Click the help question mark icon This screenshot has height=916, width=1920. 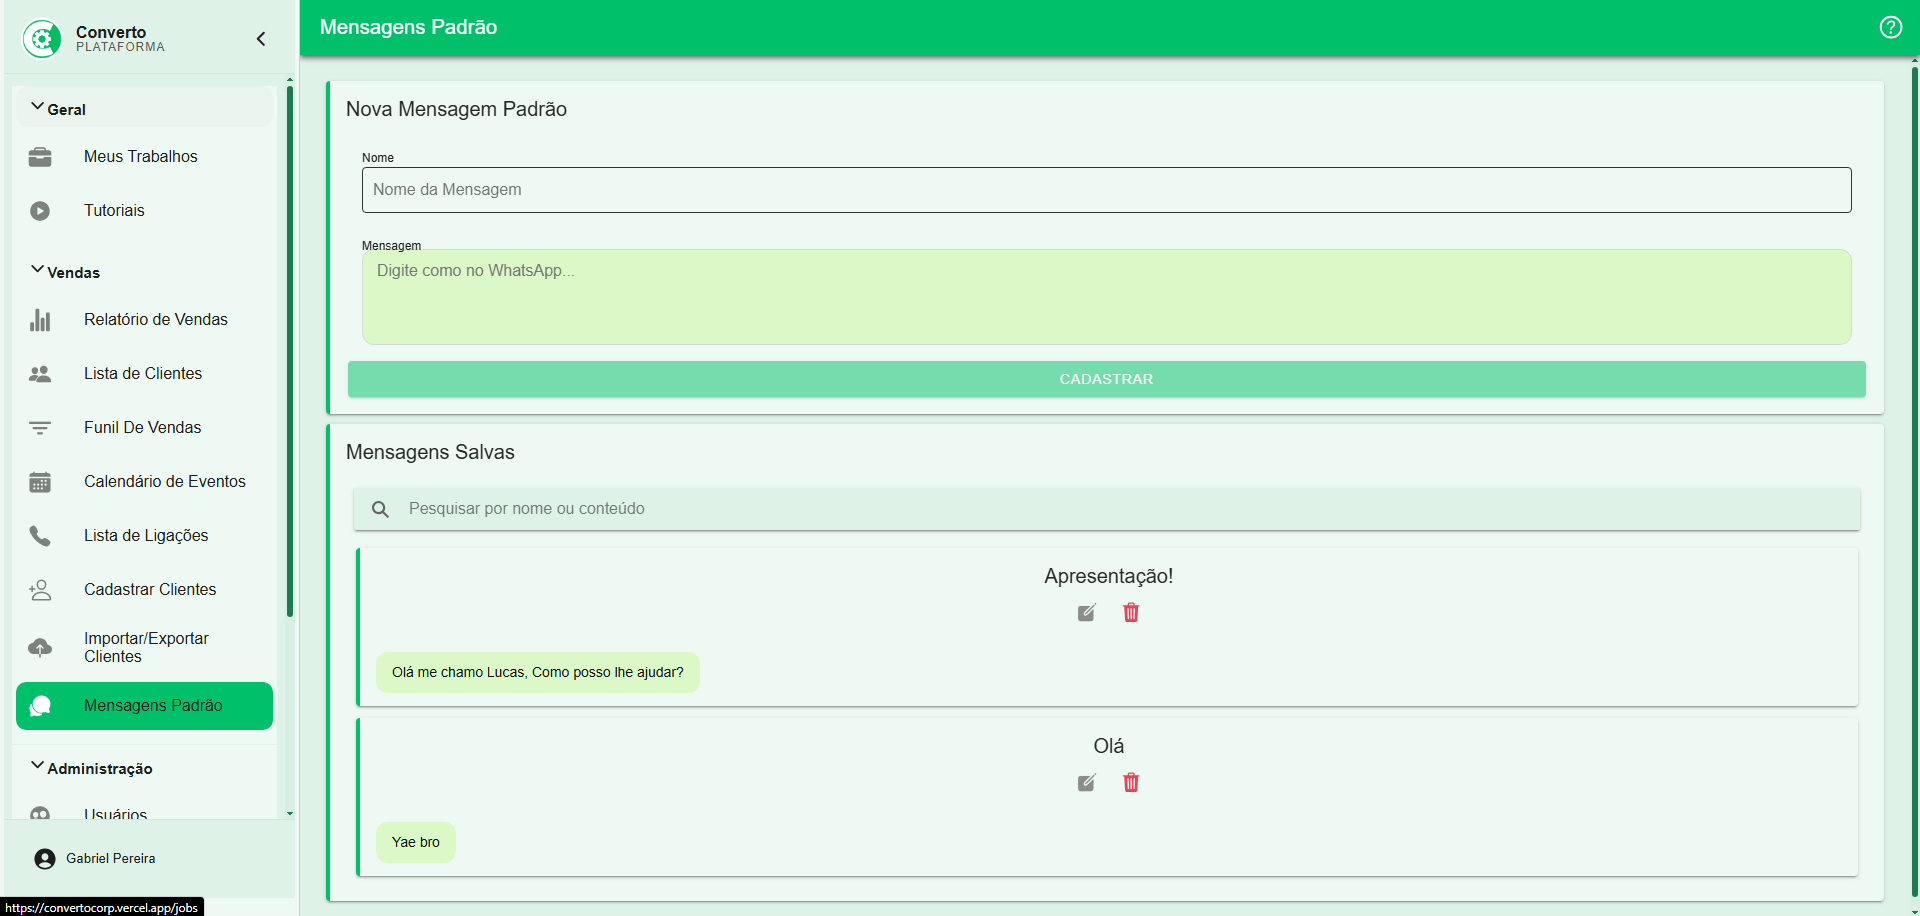[1890, 27]
